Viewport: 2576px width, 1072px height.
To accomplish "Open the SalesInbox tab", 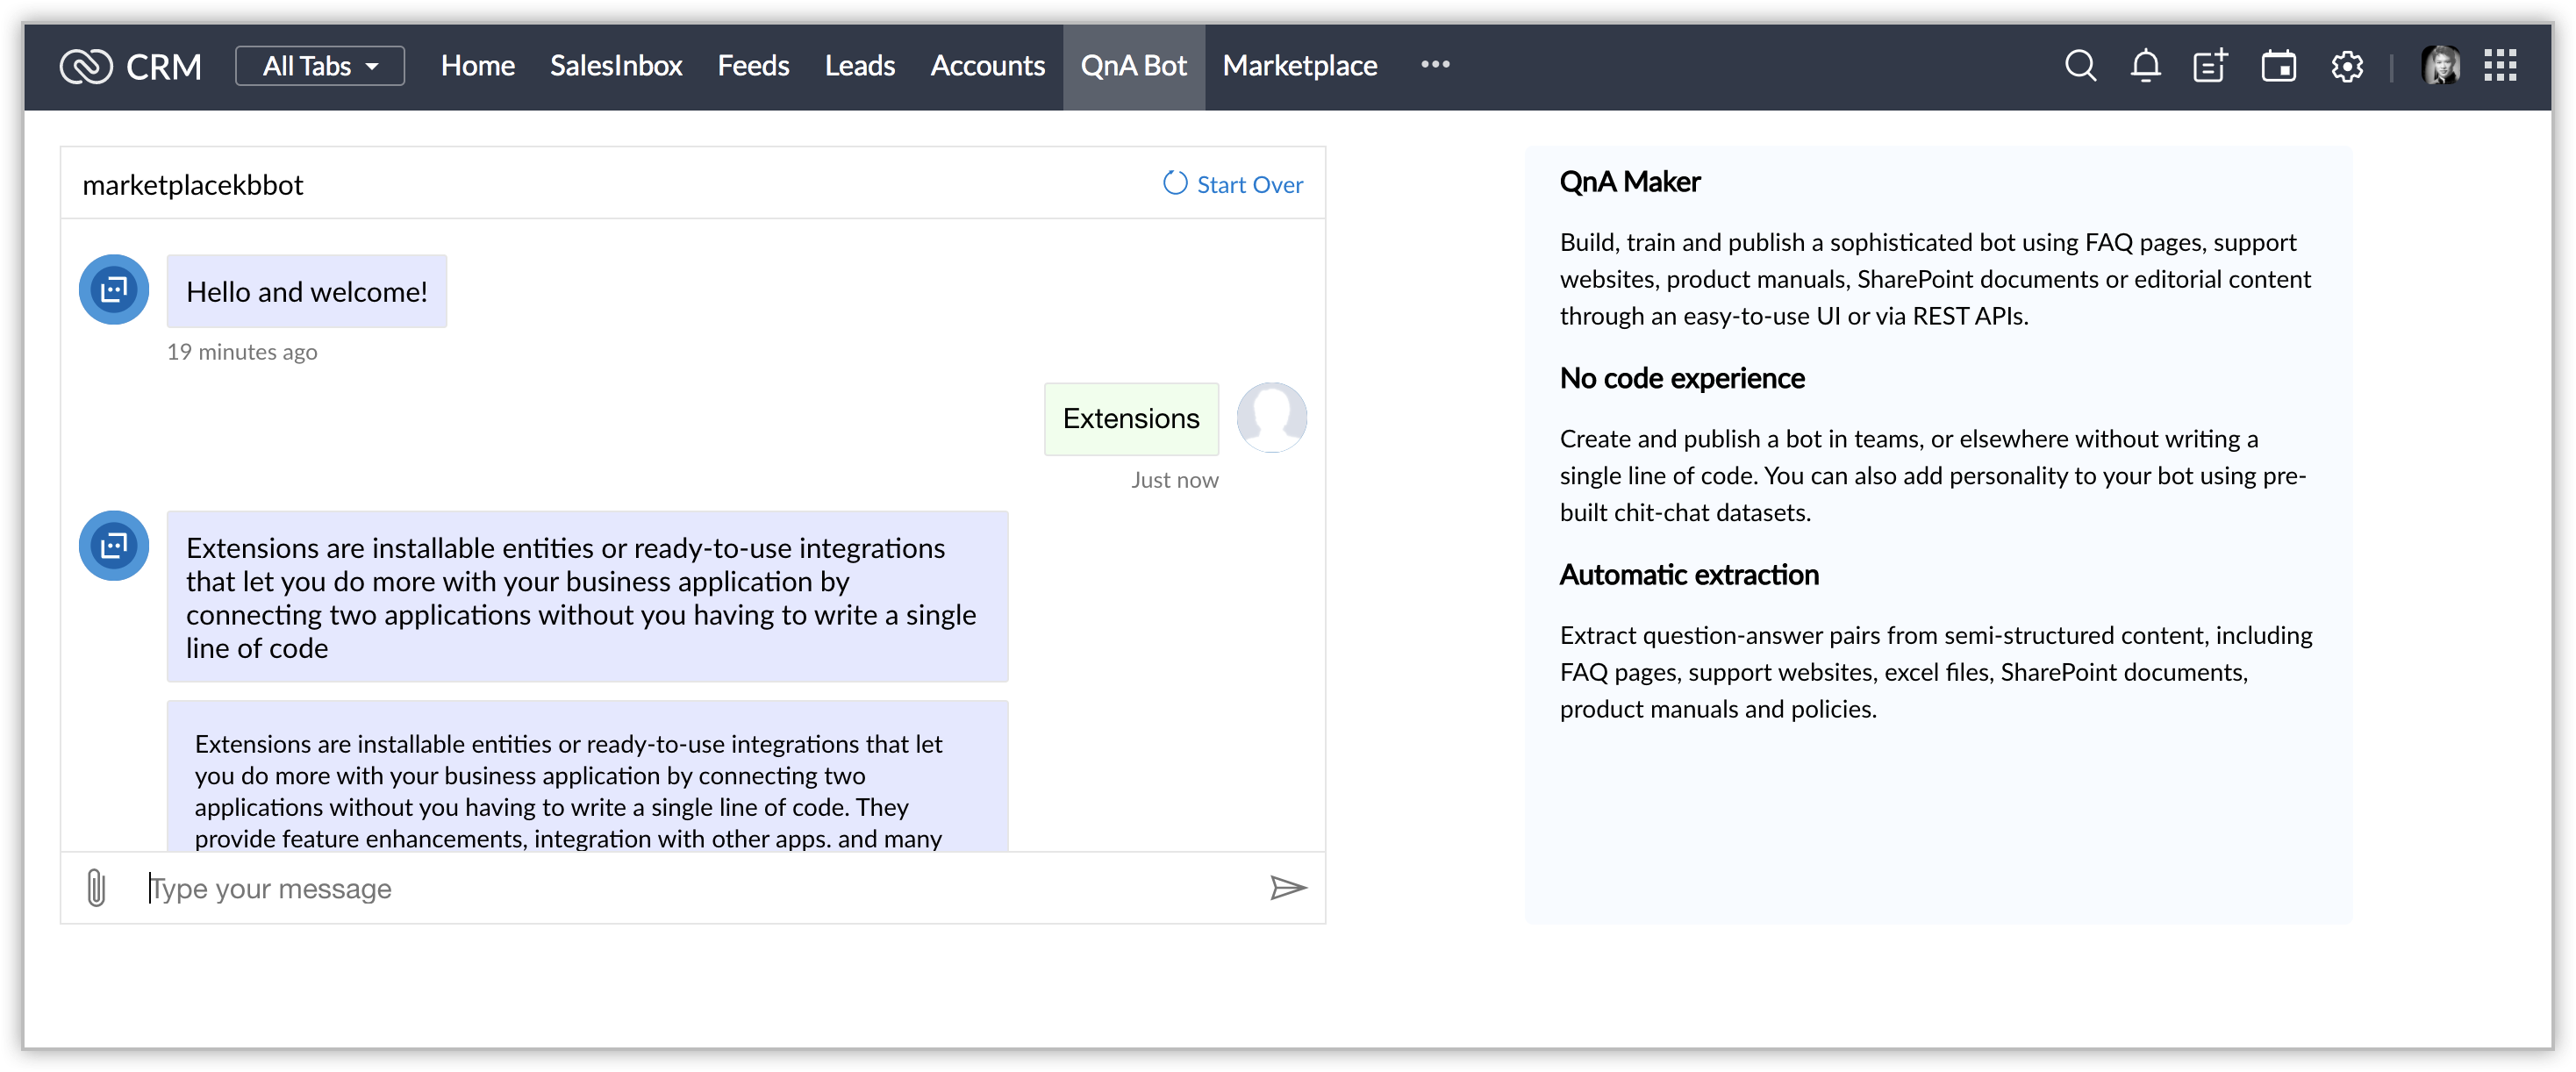I will click(615, 66).
